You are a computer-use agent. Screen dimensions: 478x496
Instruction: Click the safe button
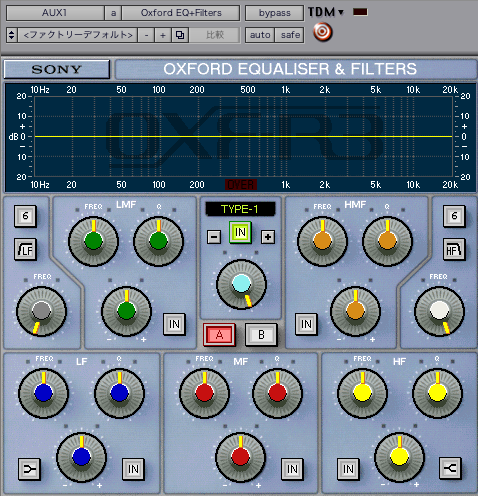290,35
